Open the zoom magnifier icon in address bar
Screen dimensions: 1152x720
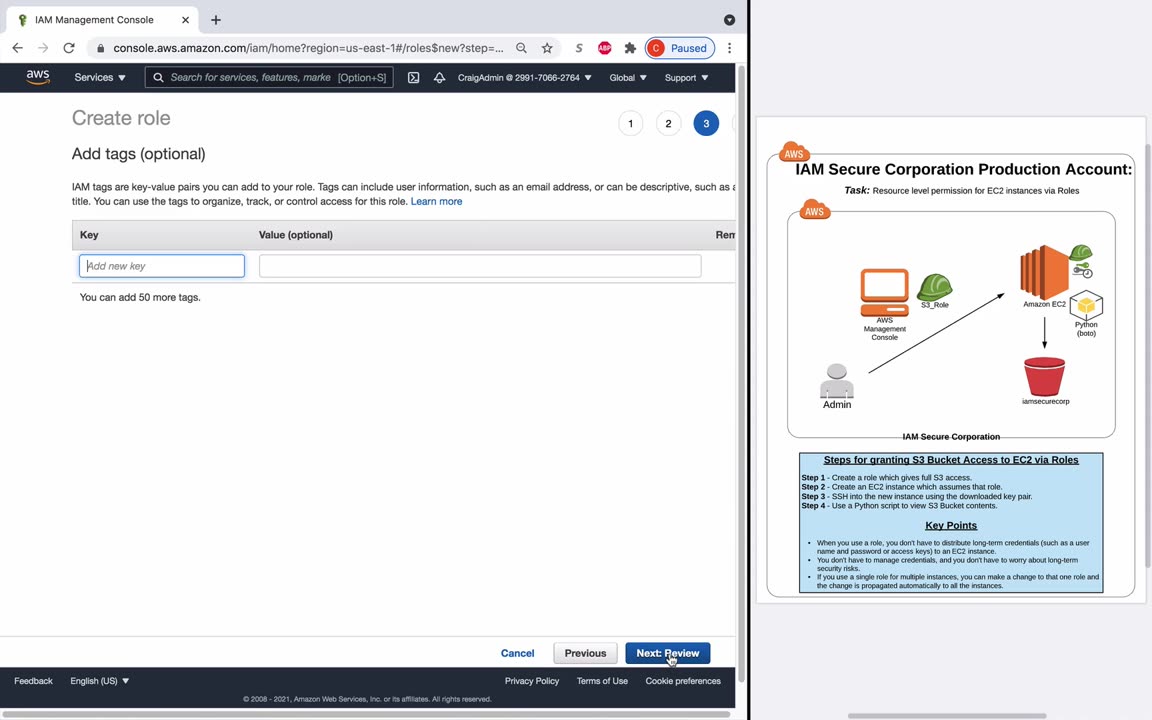(x=521, y=48)
